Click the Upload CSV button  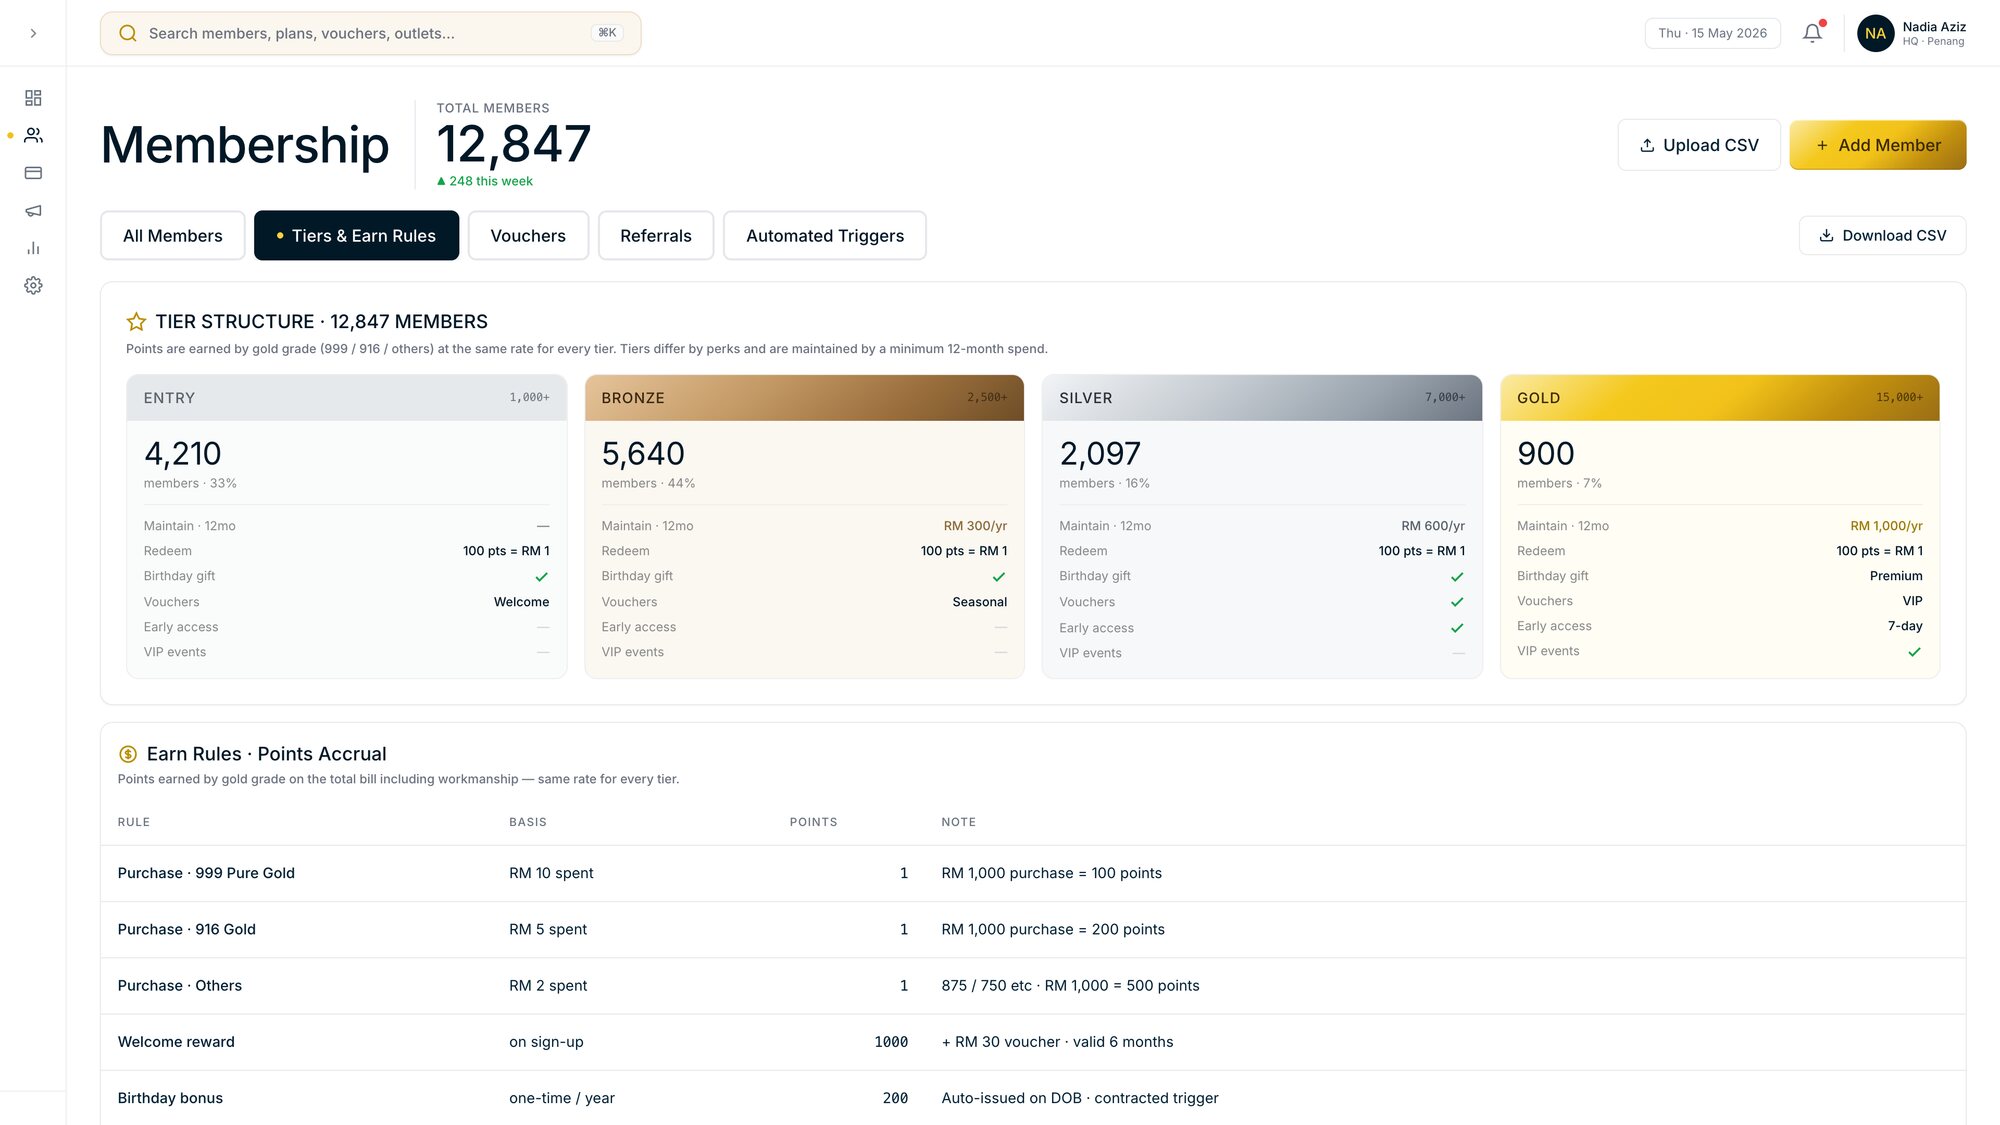(x=1699, y=145)
